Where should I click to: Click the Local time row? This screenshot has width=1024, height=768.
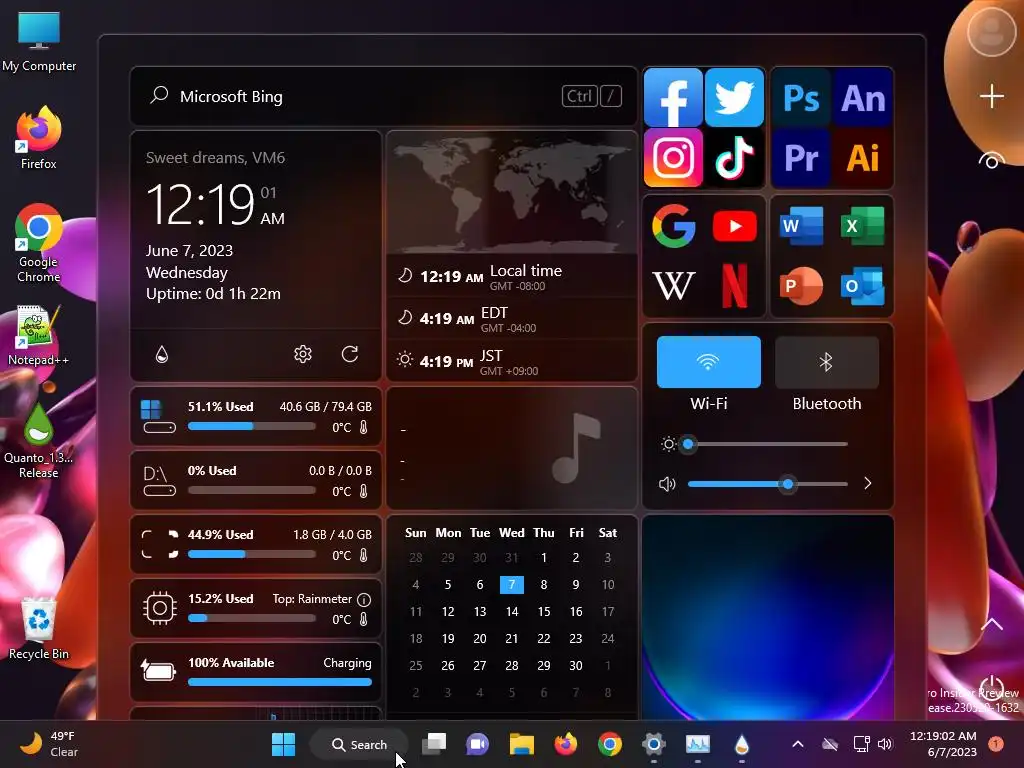tap(512, 277)
